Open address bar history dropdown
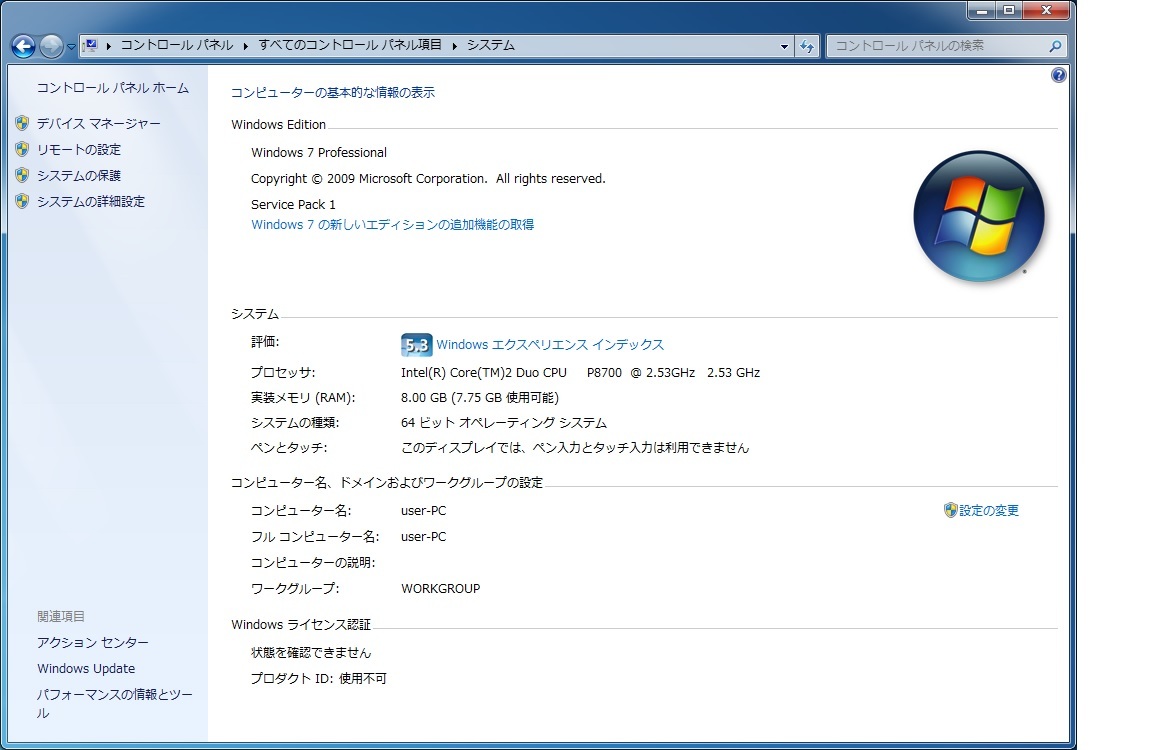 point(784,46)
